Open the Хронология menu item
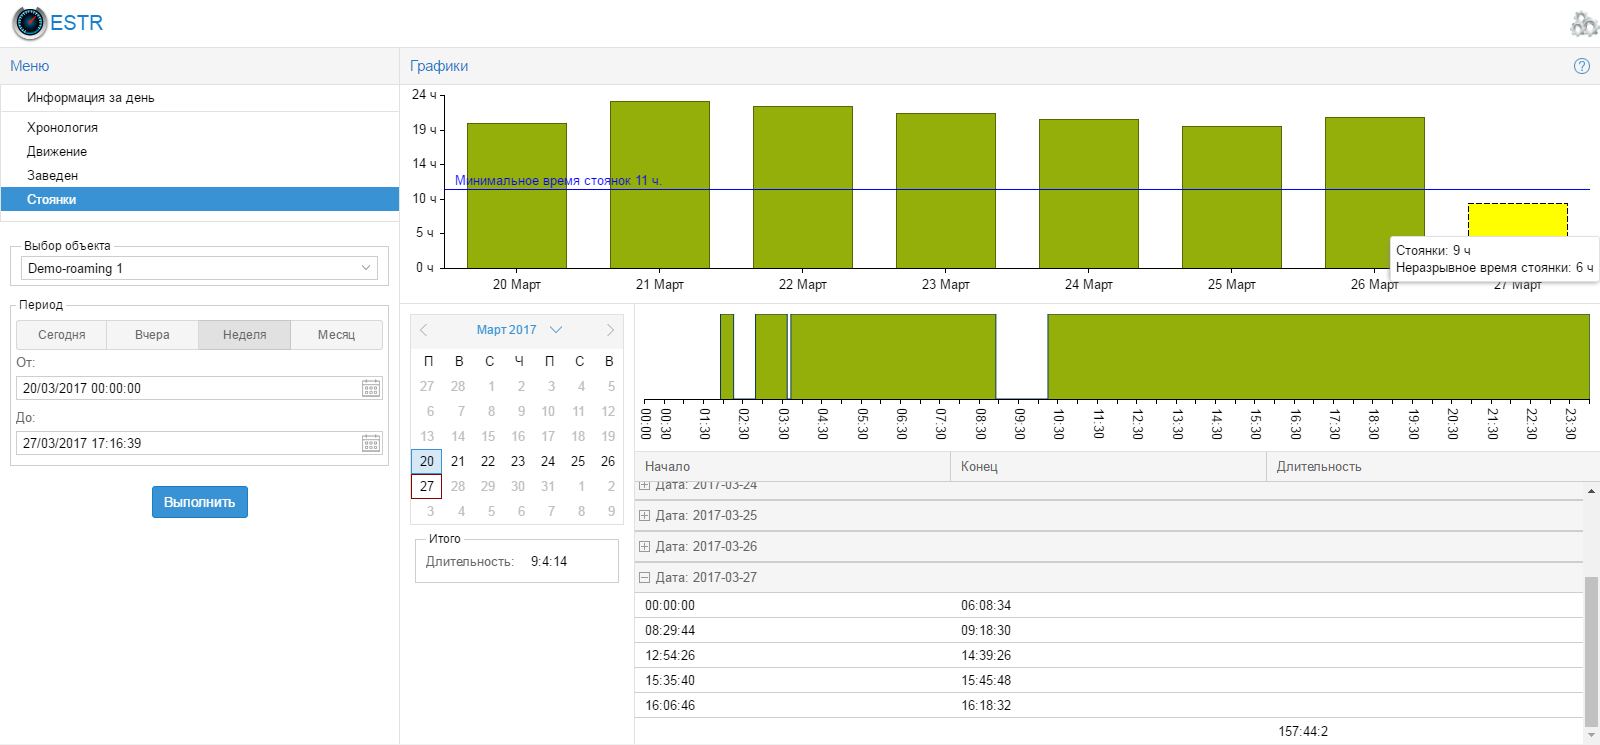This screenshot has height=745, width=1600. point(62,128)
